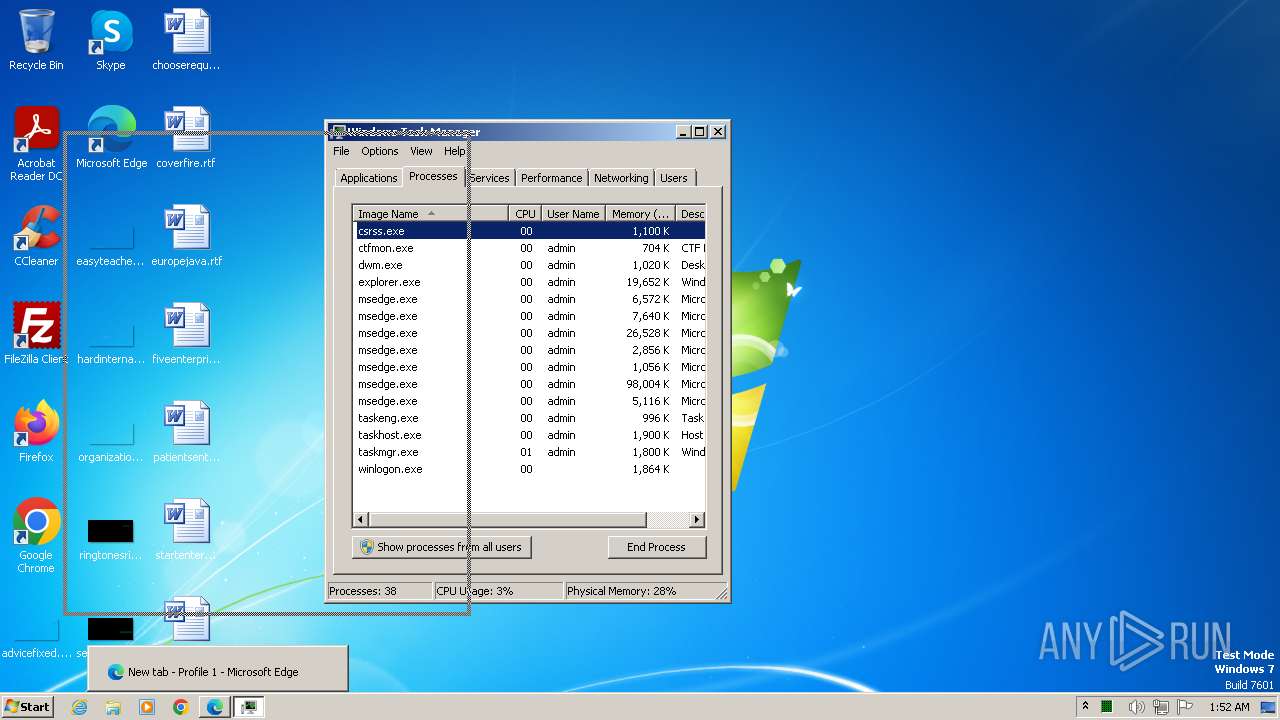Select the europejava.rtf document icon

click(186, 236)
